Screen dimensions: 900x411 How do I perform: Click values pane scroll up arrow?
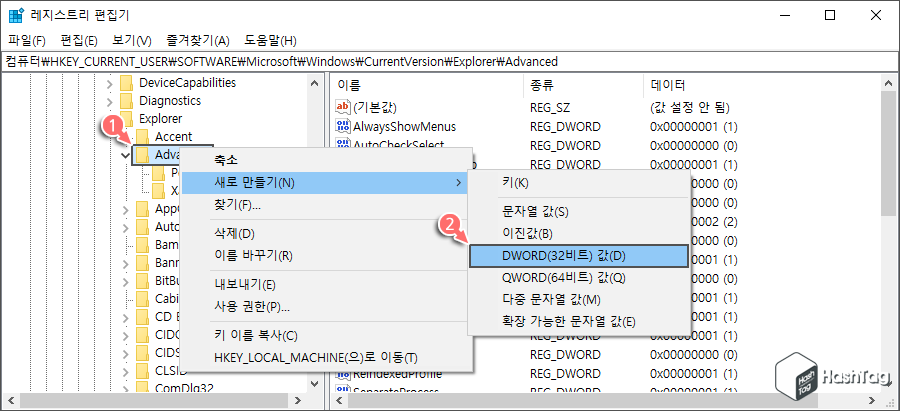pyautogui.click(x=889, y=83)
